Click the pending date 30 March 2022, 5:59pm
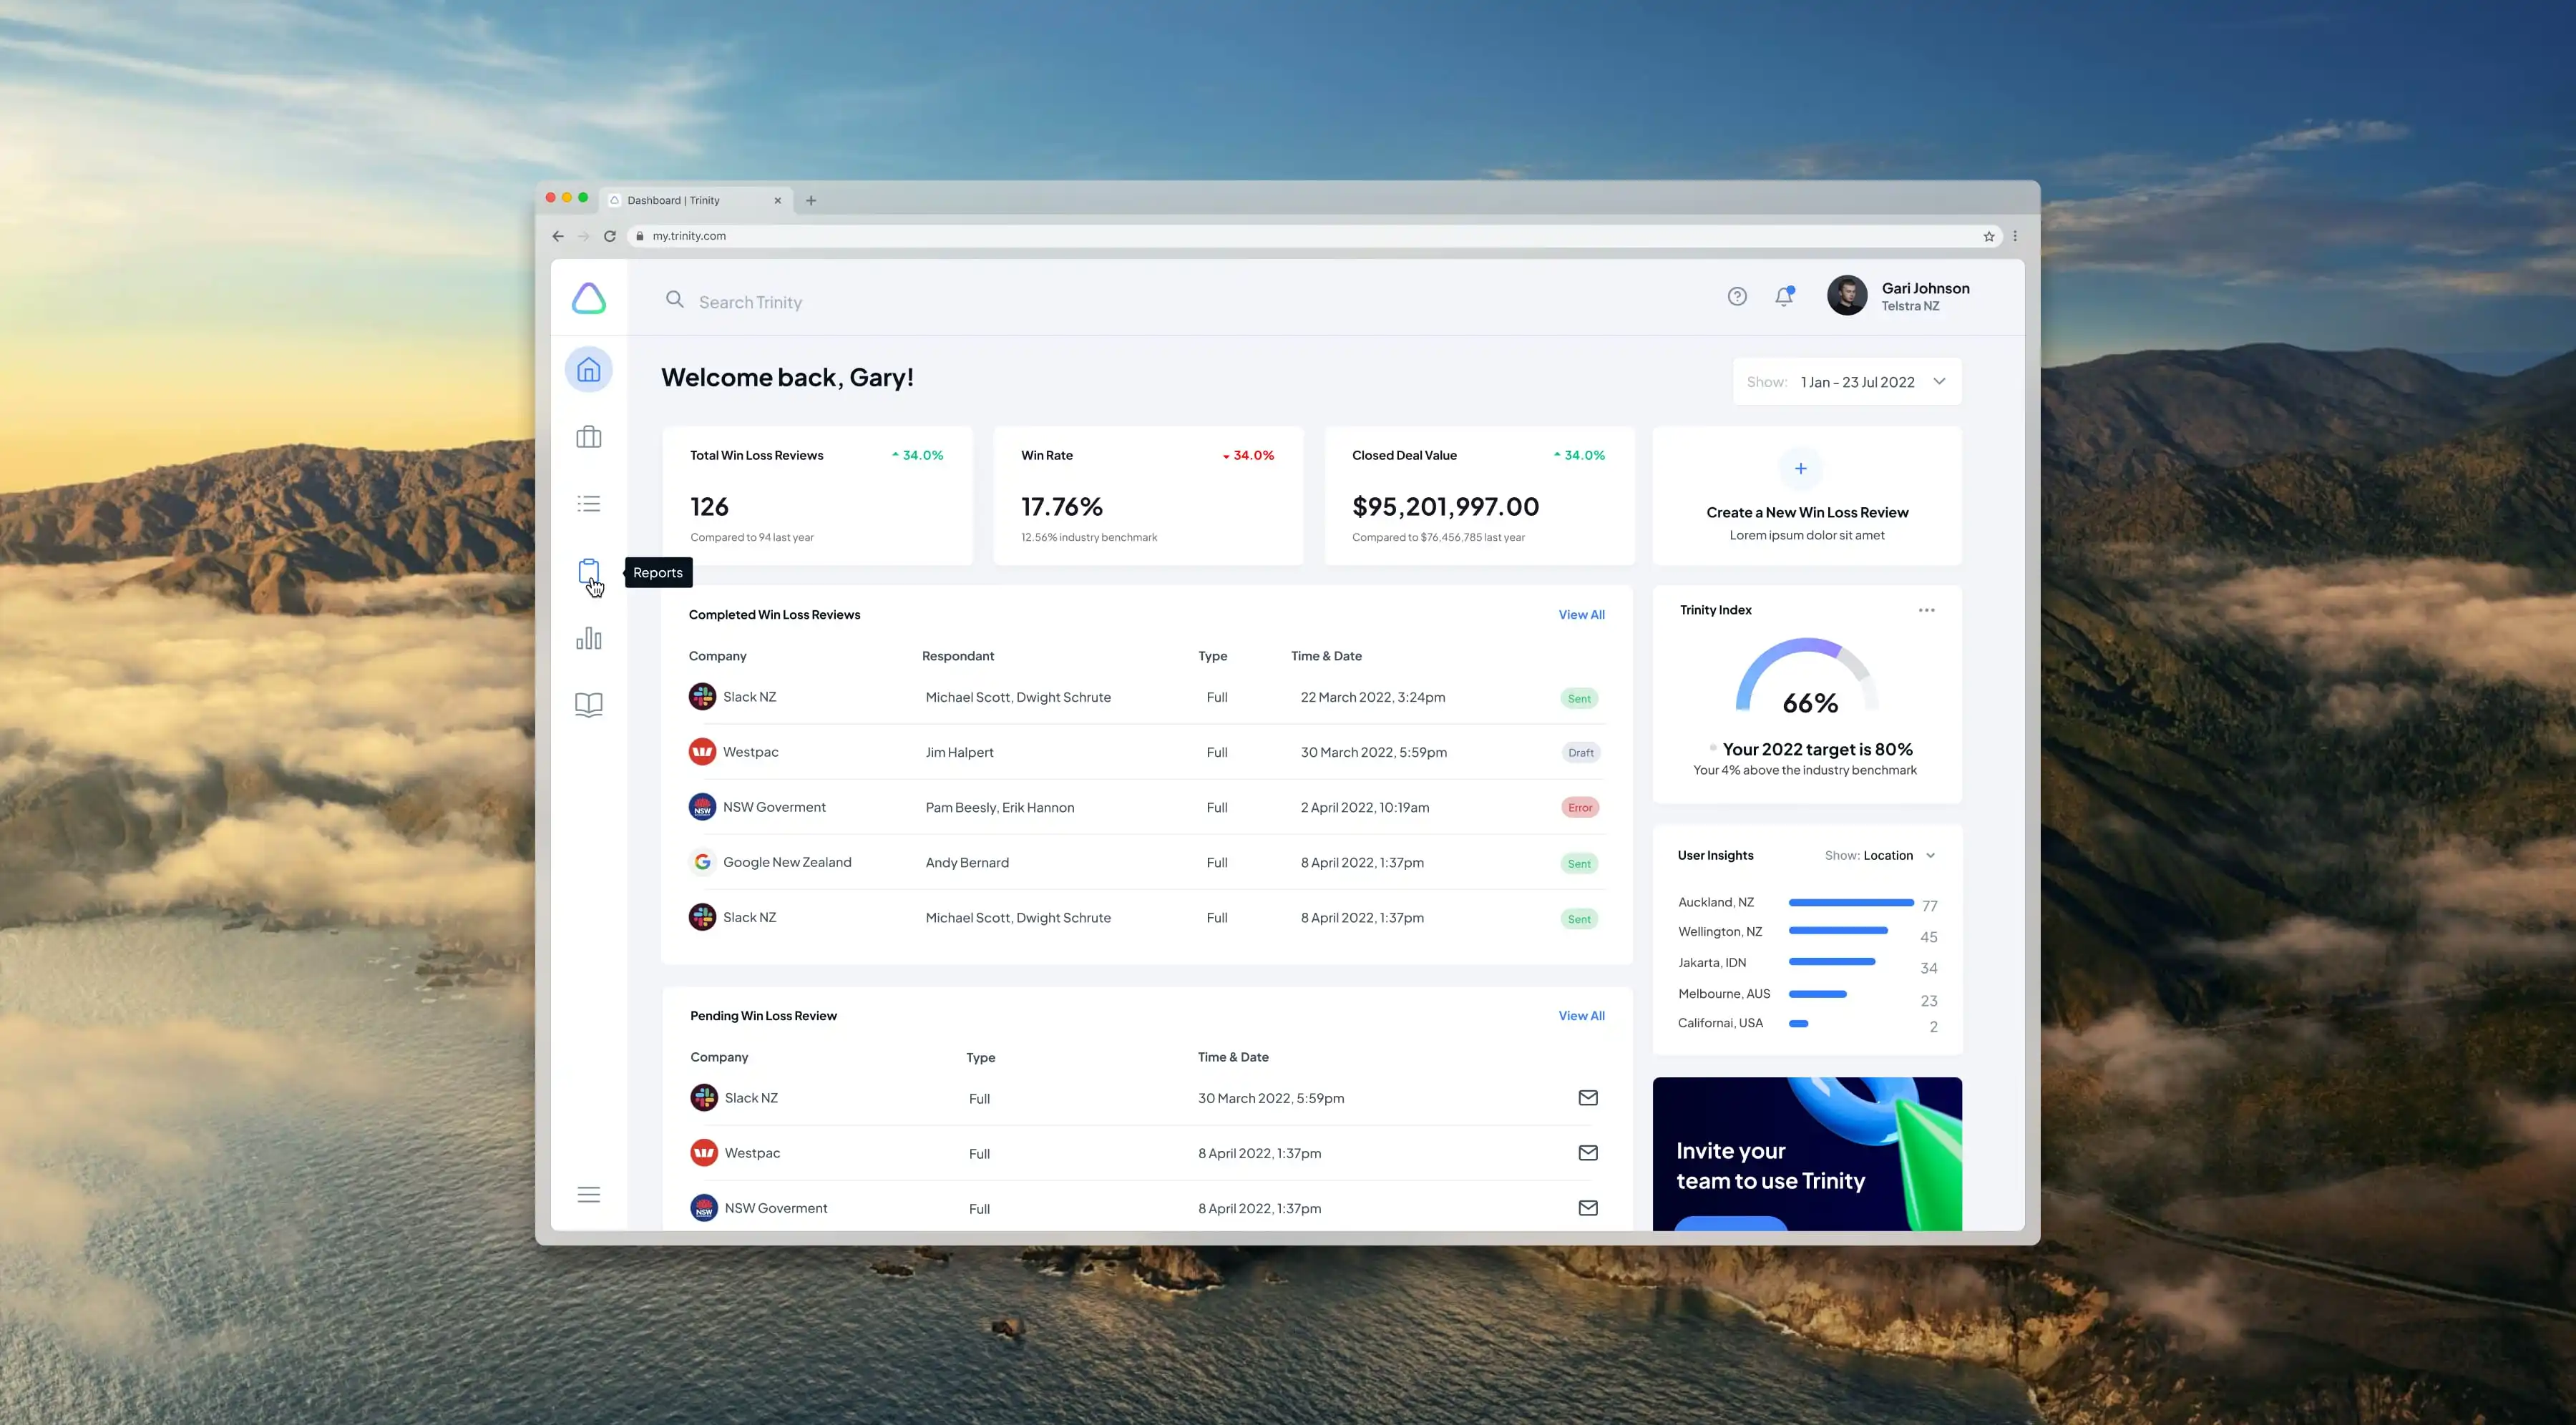 [x=1270, y=1098]
